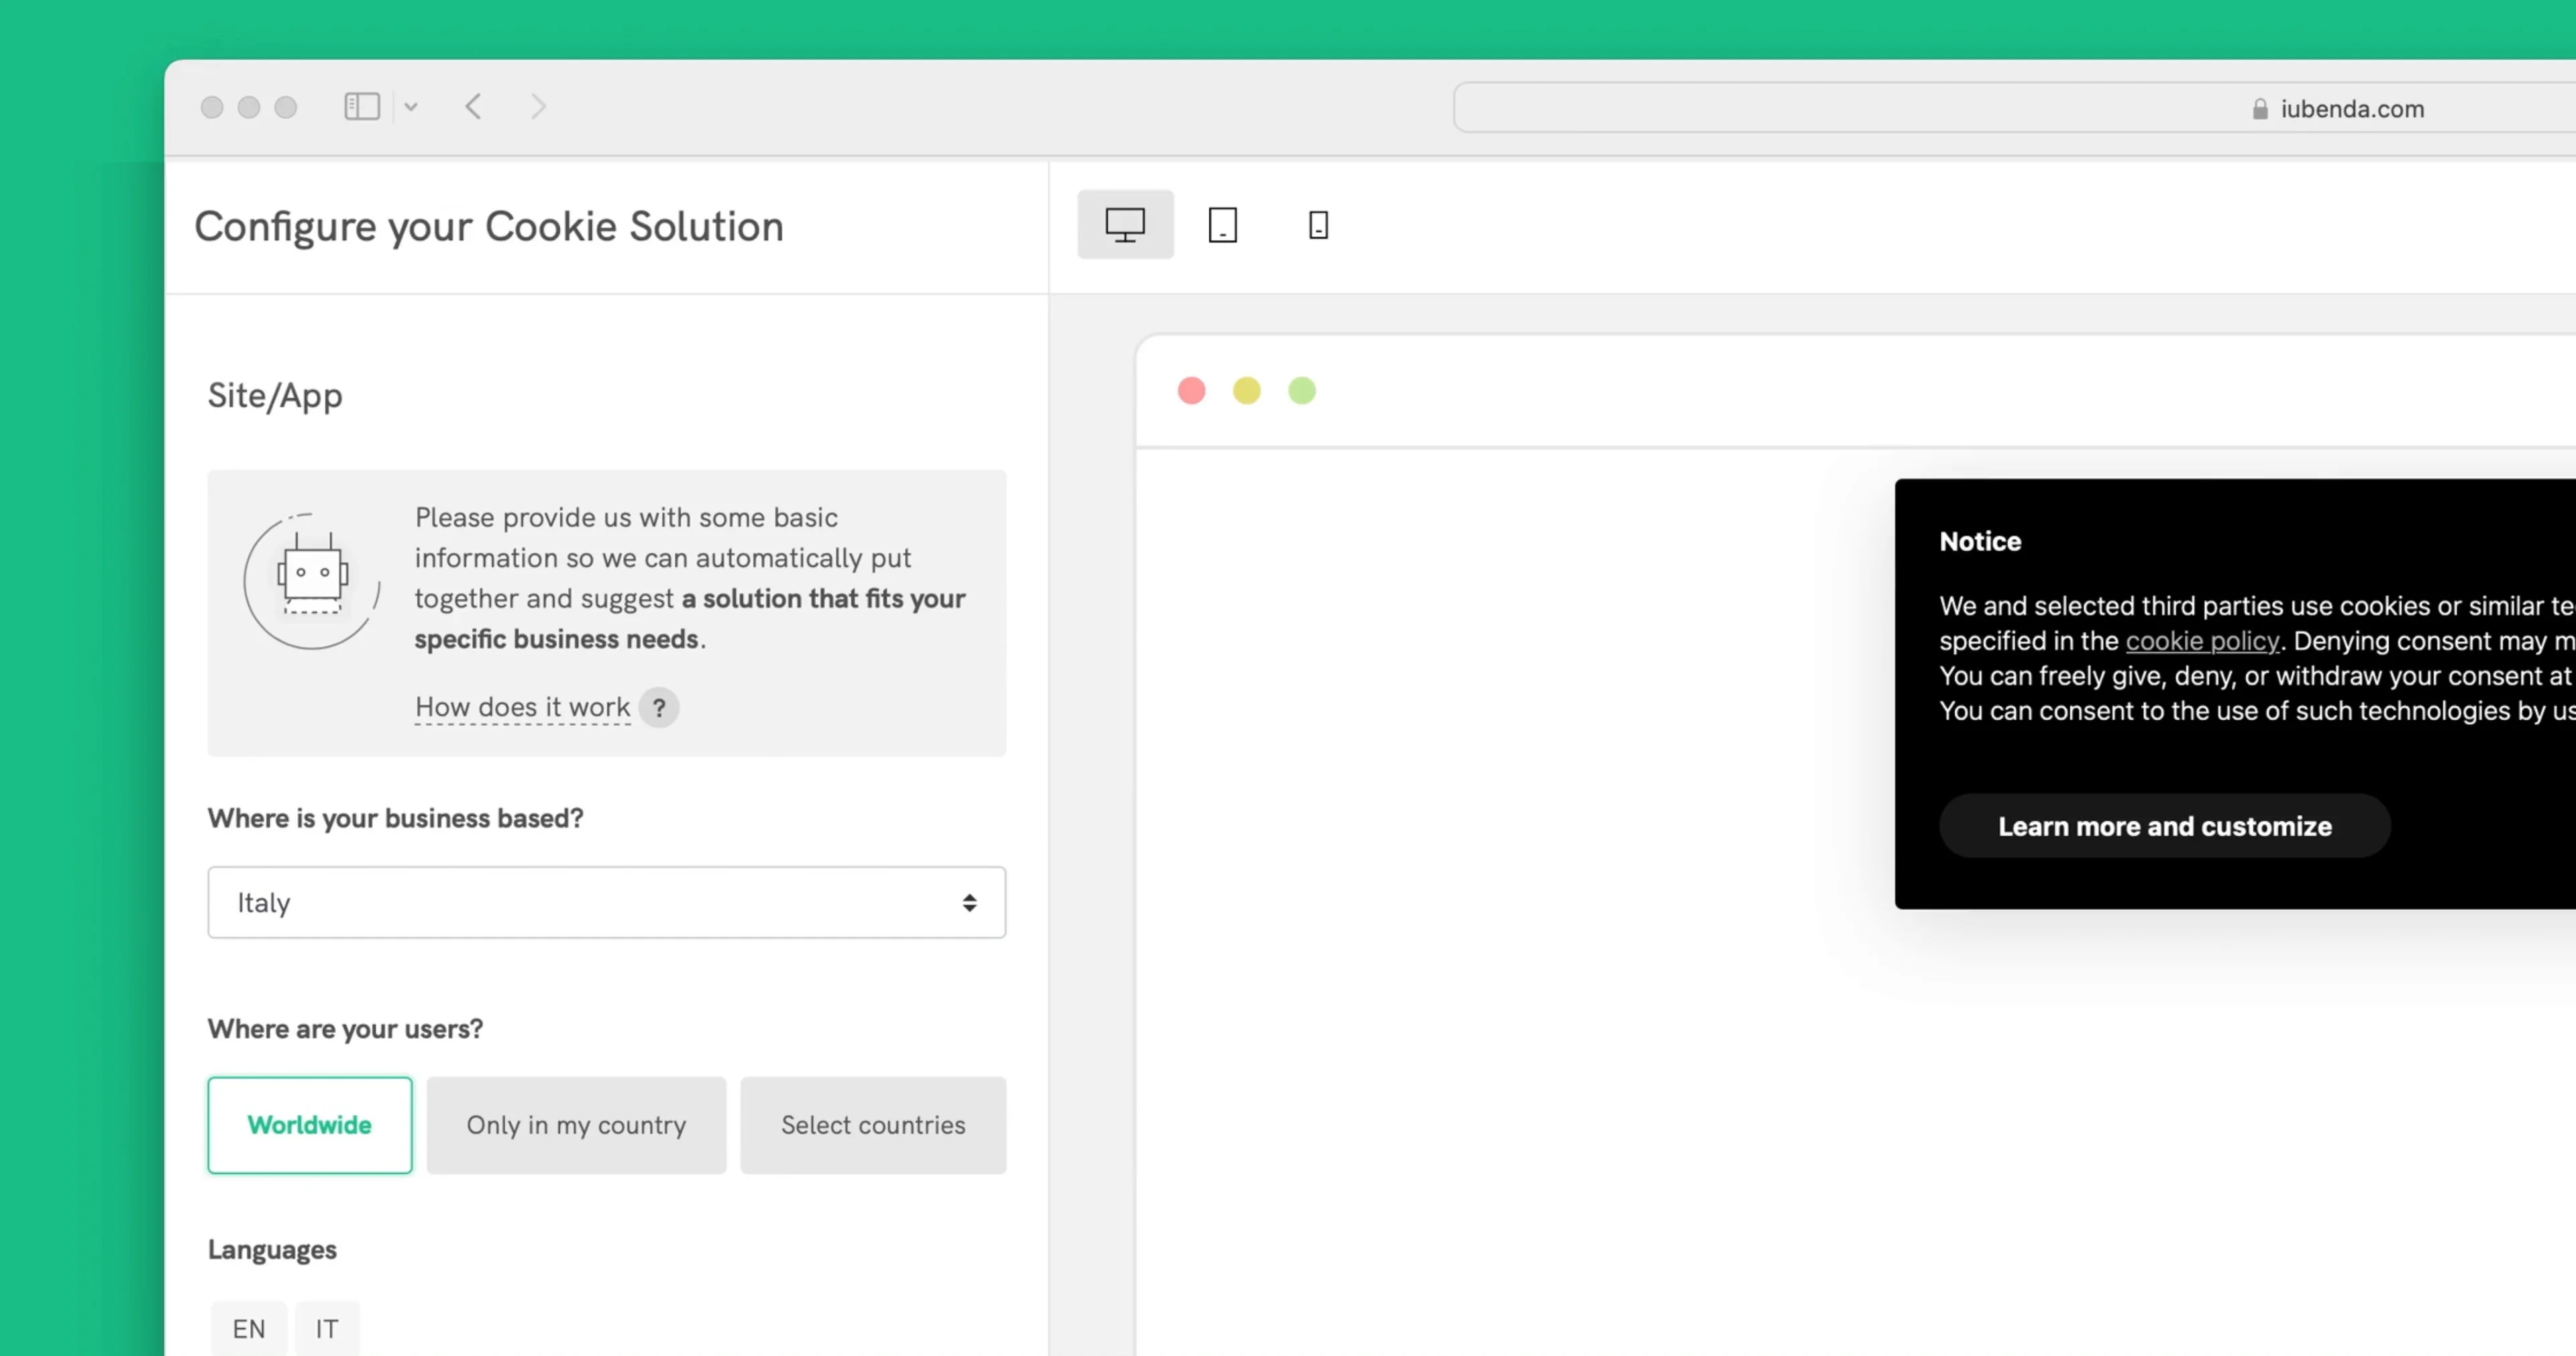Switch to tablet preview mode
This screenshot has width=2576, height=1356.
[1222, 224]
